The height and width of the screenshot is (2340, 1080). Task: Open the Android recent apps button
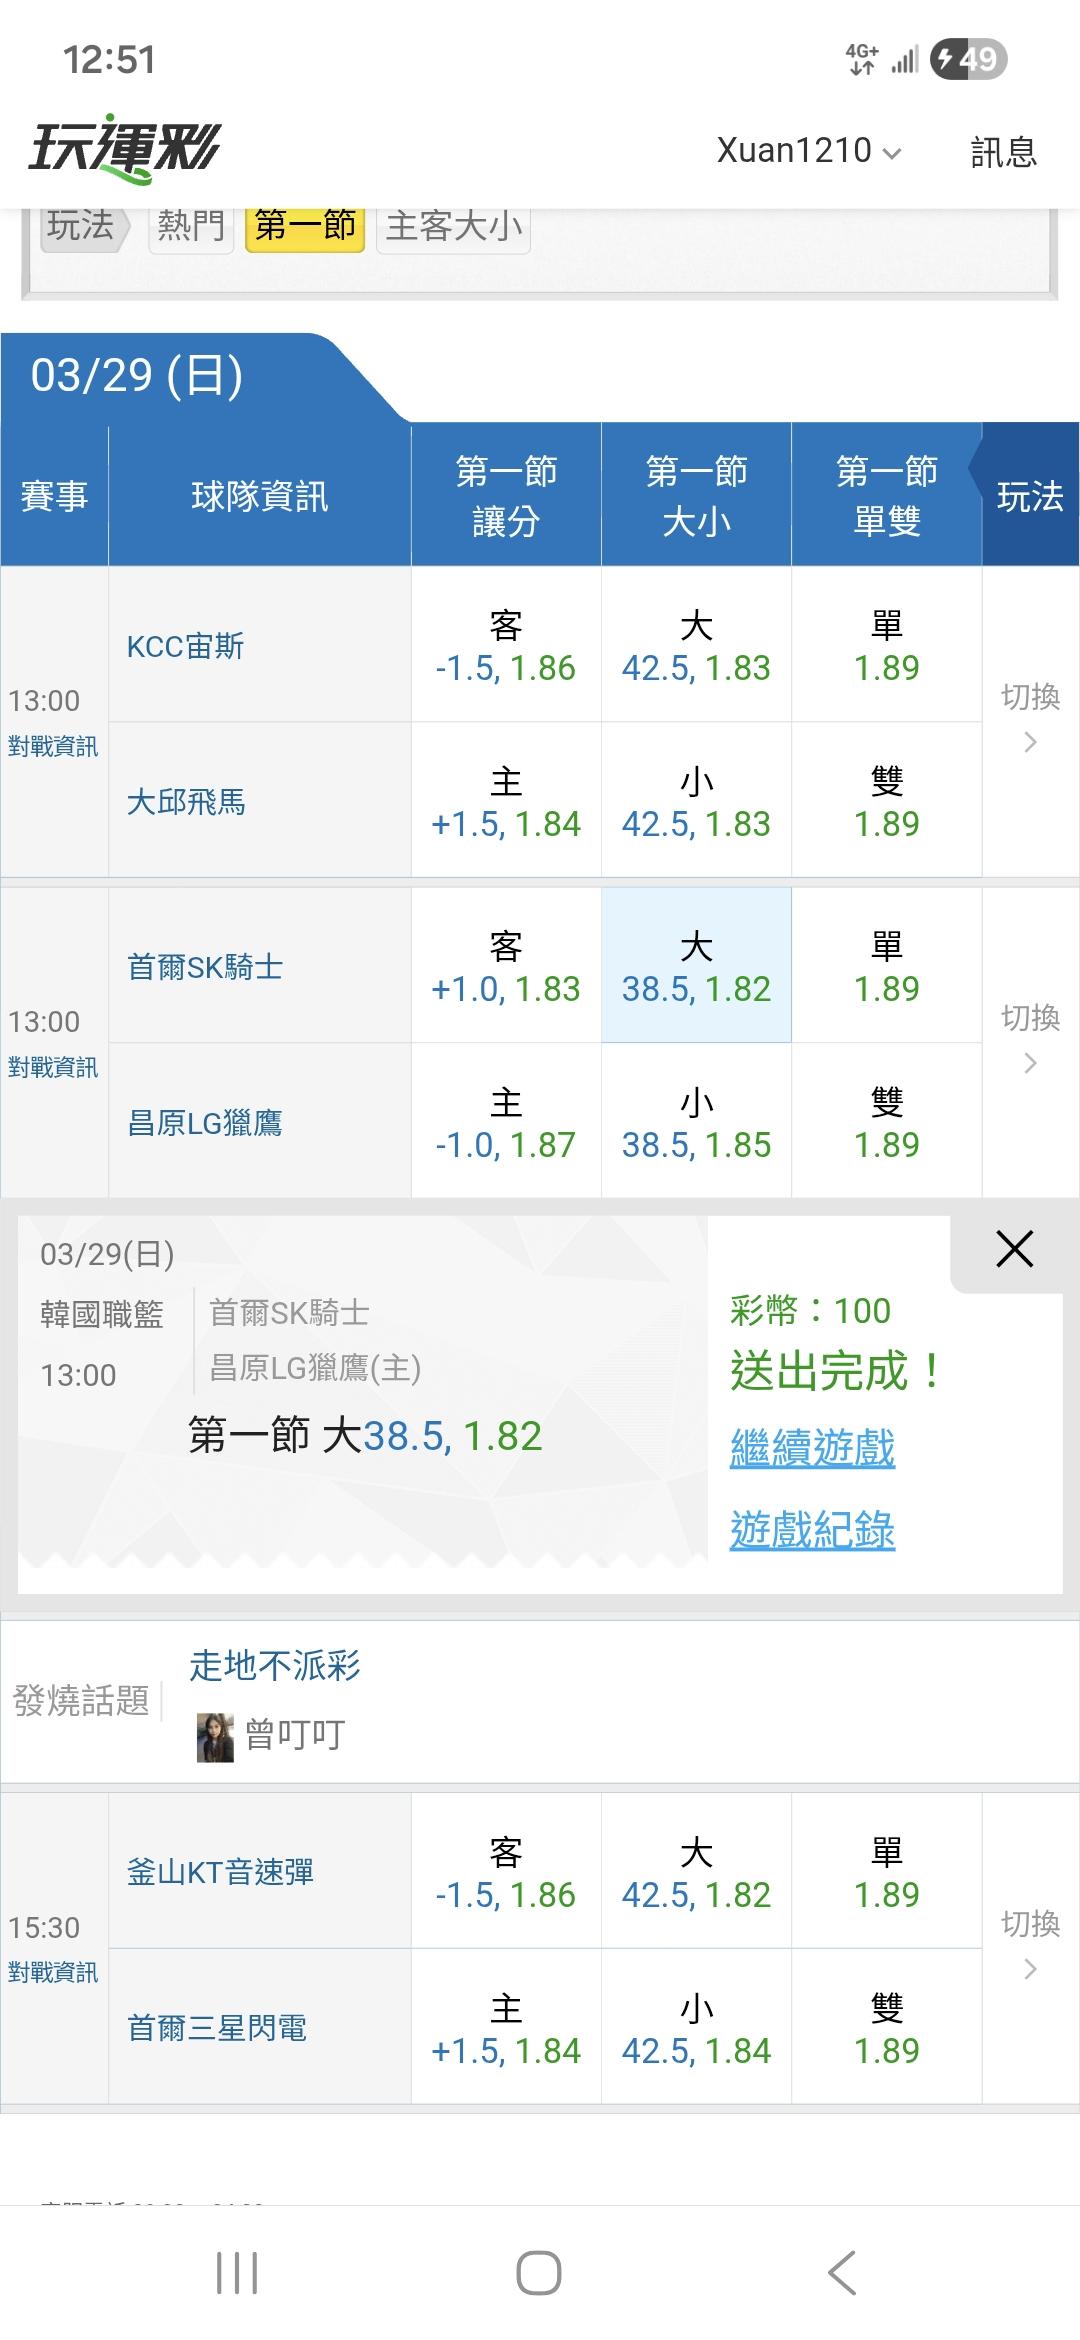click(x=237, y=2272)
